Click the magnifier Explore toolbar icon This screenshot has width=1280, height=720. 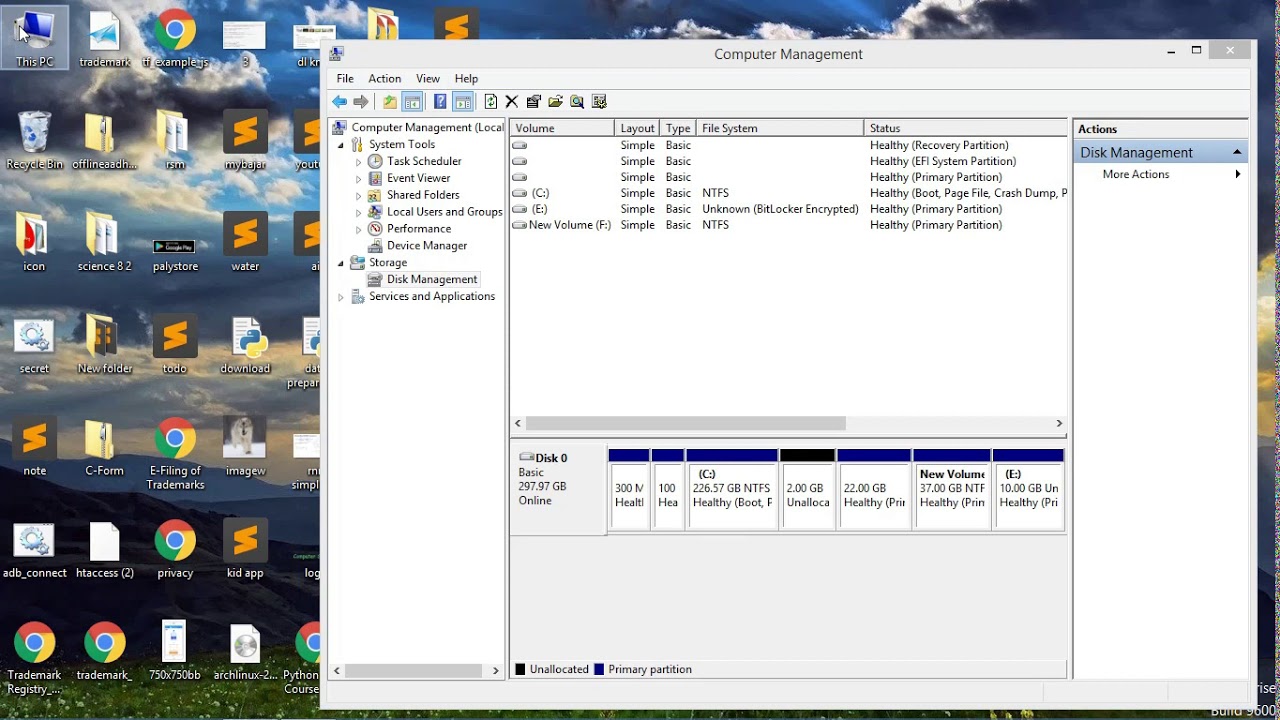[577, 102]
